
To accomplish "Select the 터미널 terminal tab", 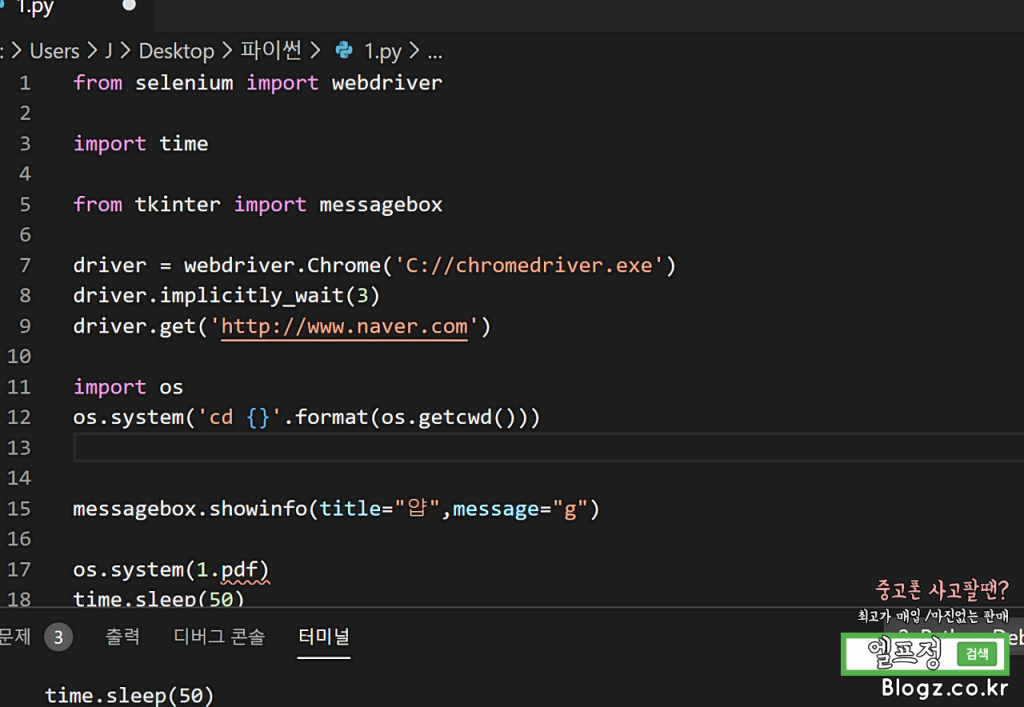I will (x=324, y=636).
